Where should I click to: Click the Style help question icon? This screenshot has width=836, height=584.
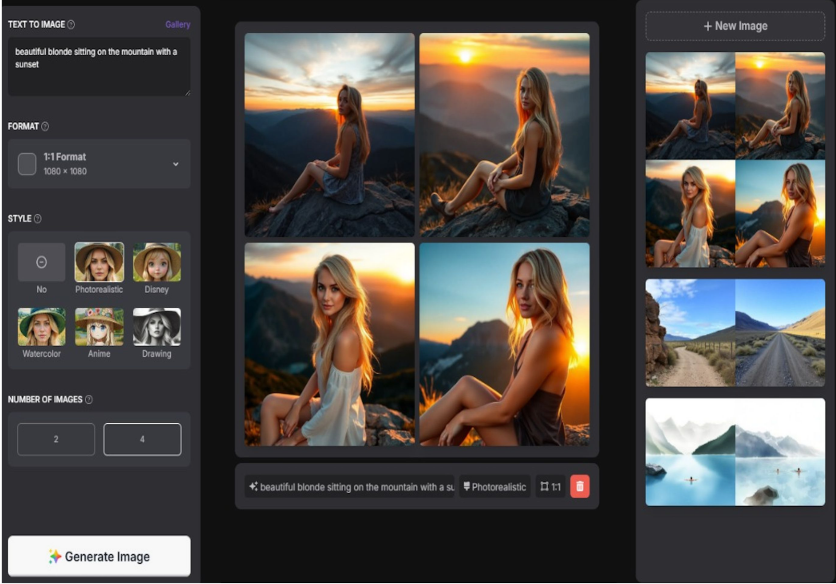click(x=37, y=219)
